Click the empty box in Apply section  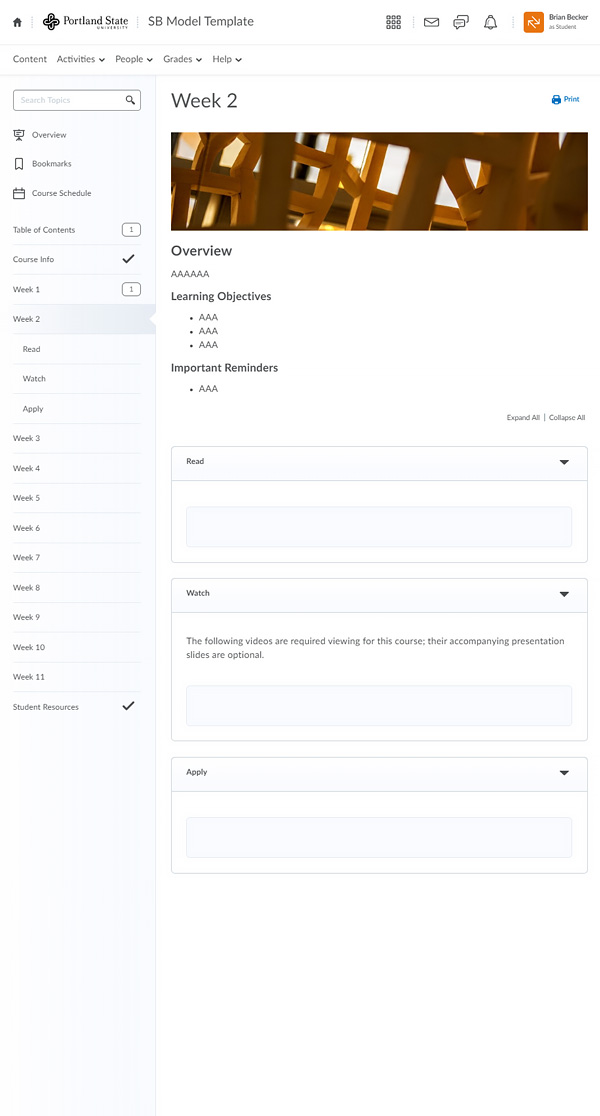pyautogui.click(x=379, y=837)
